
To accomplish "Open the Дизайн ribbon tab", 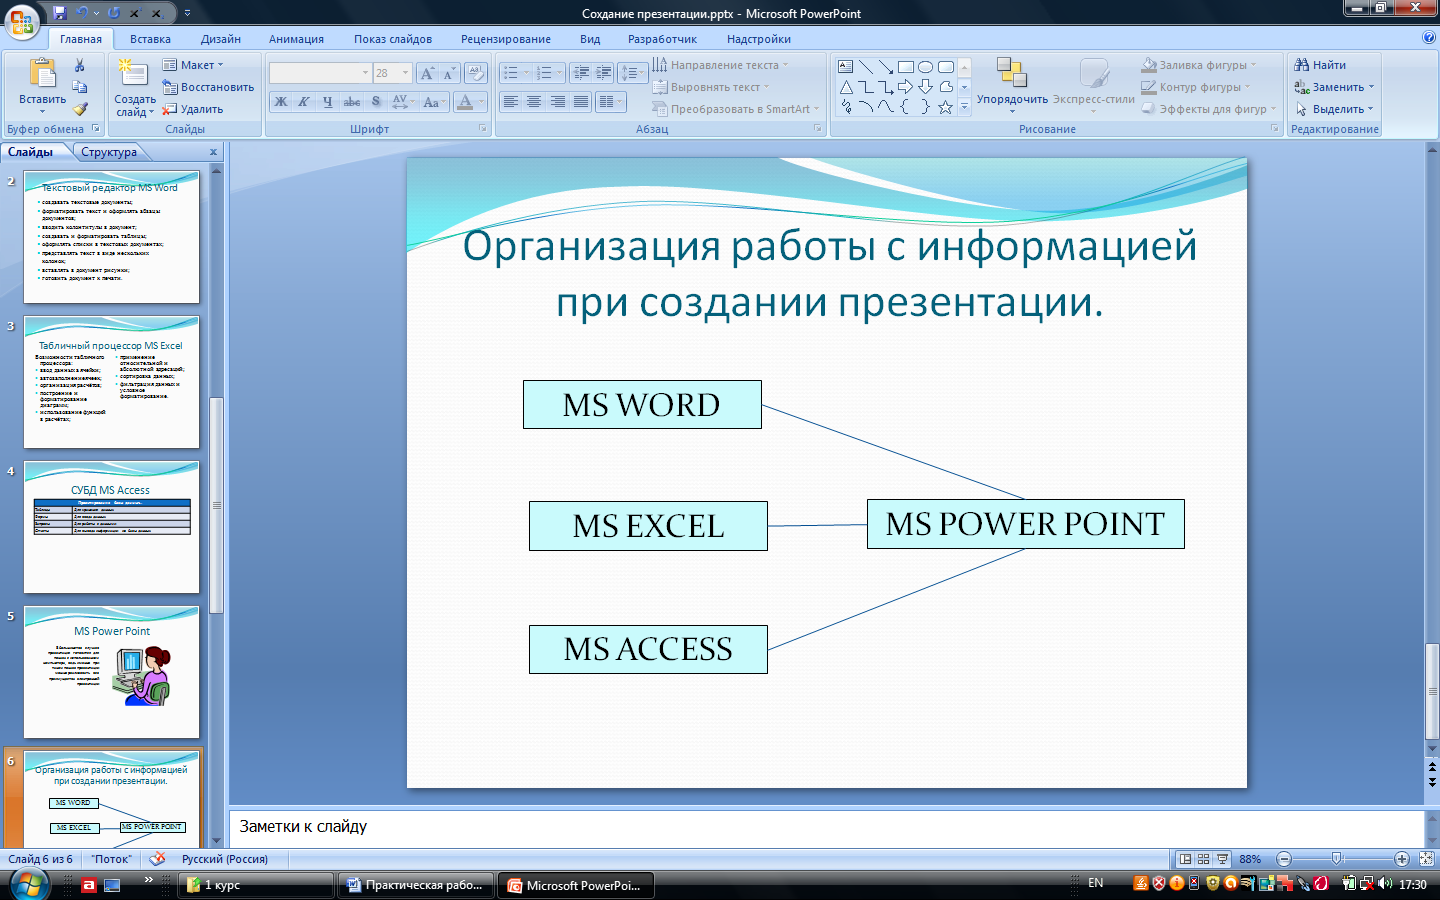I will click(x=221, y=39).
